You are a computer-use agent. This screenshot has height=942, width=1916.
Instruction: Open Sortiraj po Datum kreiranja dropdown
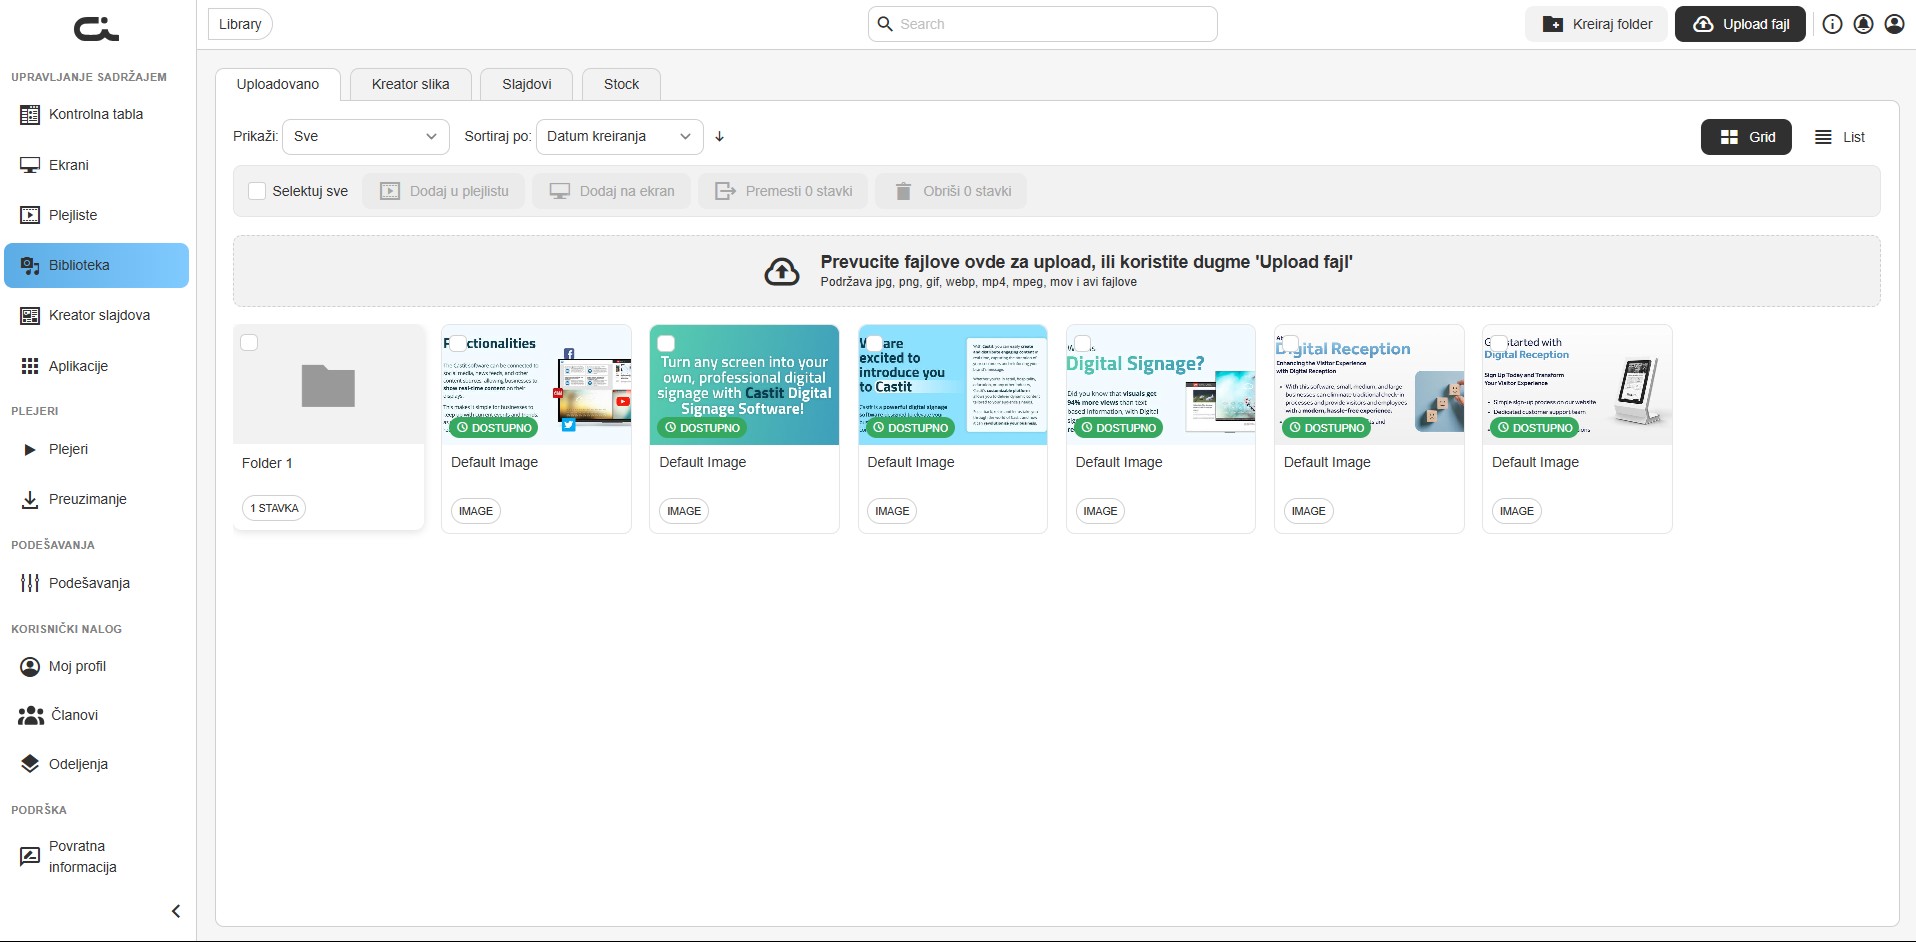pyautogui.click(x=619, y=136)
